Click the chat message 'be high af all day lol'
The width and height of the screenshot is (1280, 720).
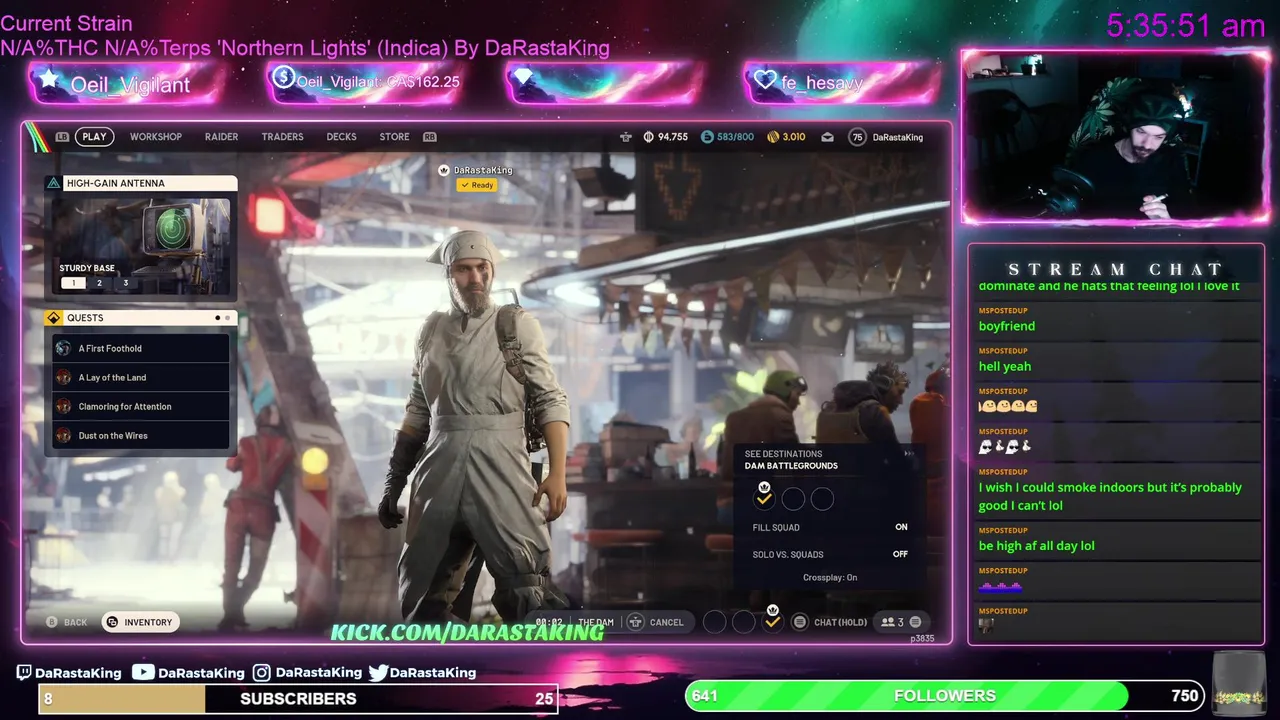click(x=1037, y=546)
